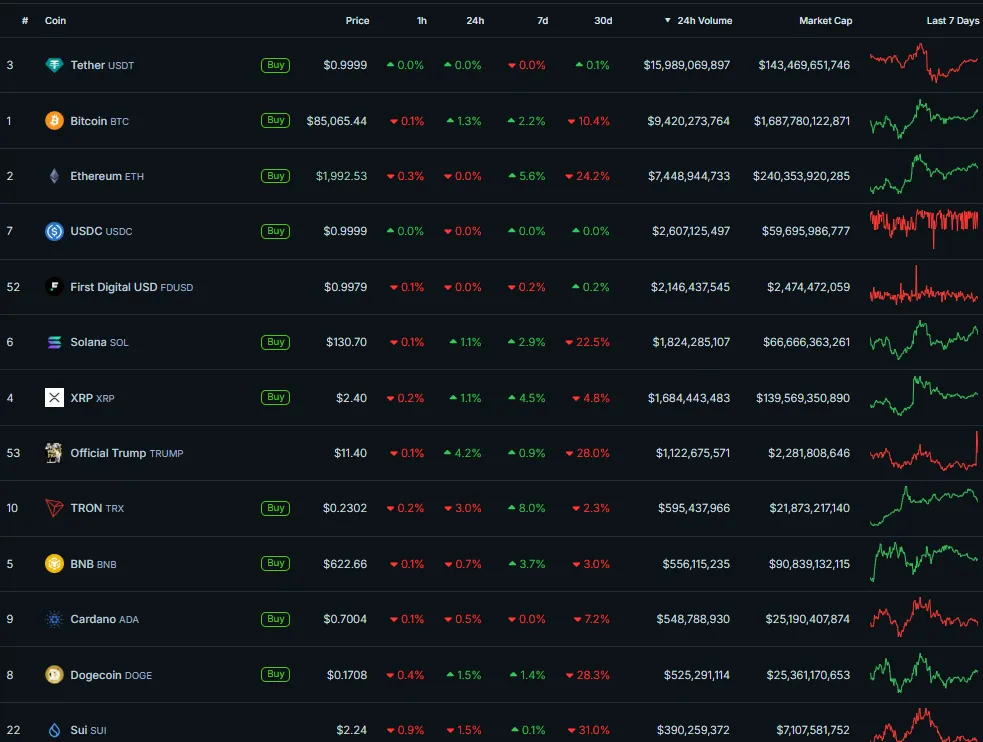Click Official Trump 24h change 4.2%

pos(463,452)
